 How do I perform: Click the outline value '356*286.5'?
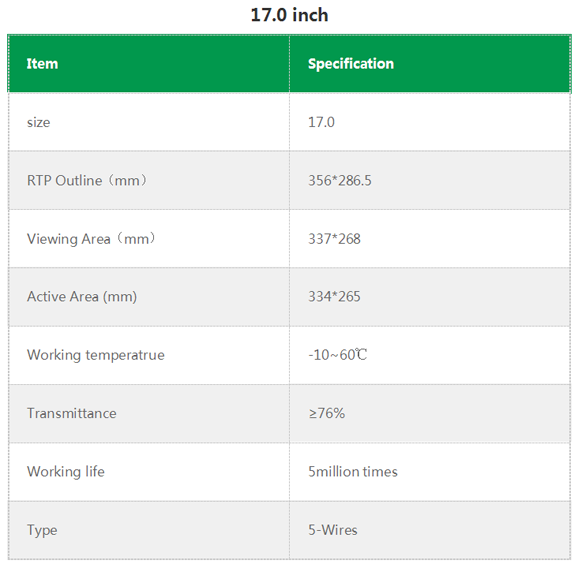[340, 180]
